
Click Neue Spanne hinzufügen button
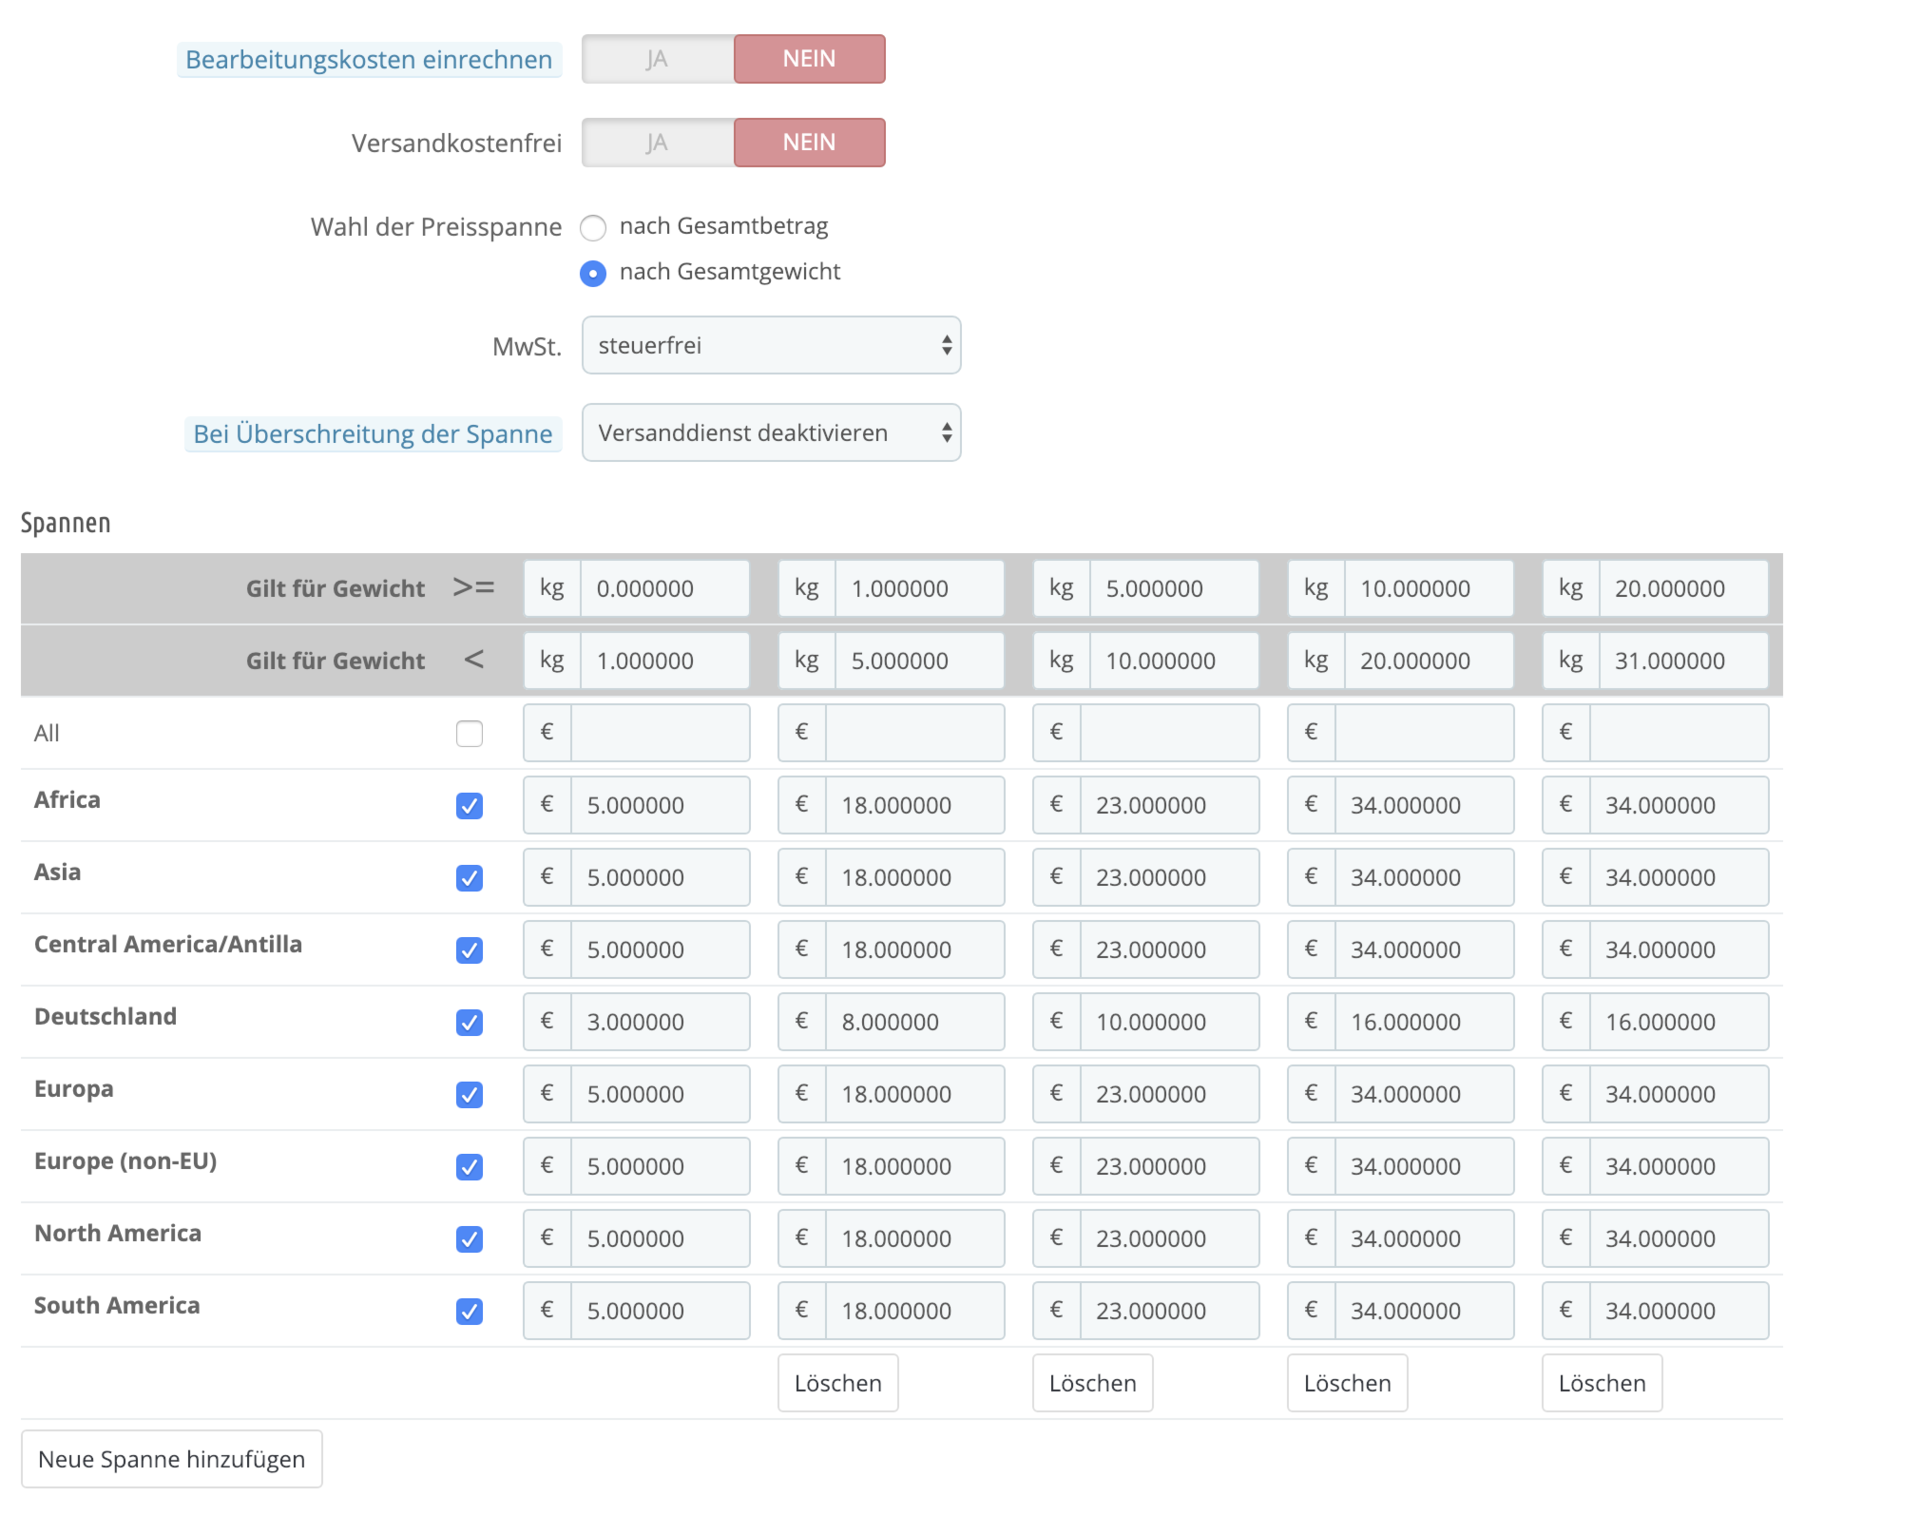click(x=171, y=1459)
